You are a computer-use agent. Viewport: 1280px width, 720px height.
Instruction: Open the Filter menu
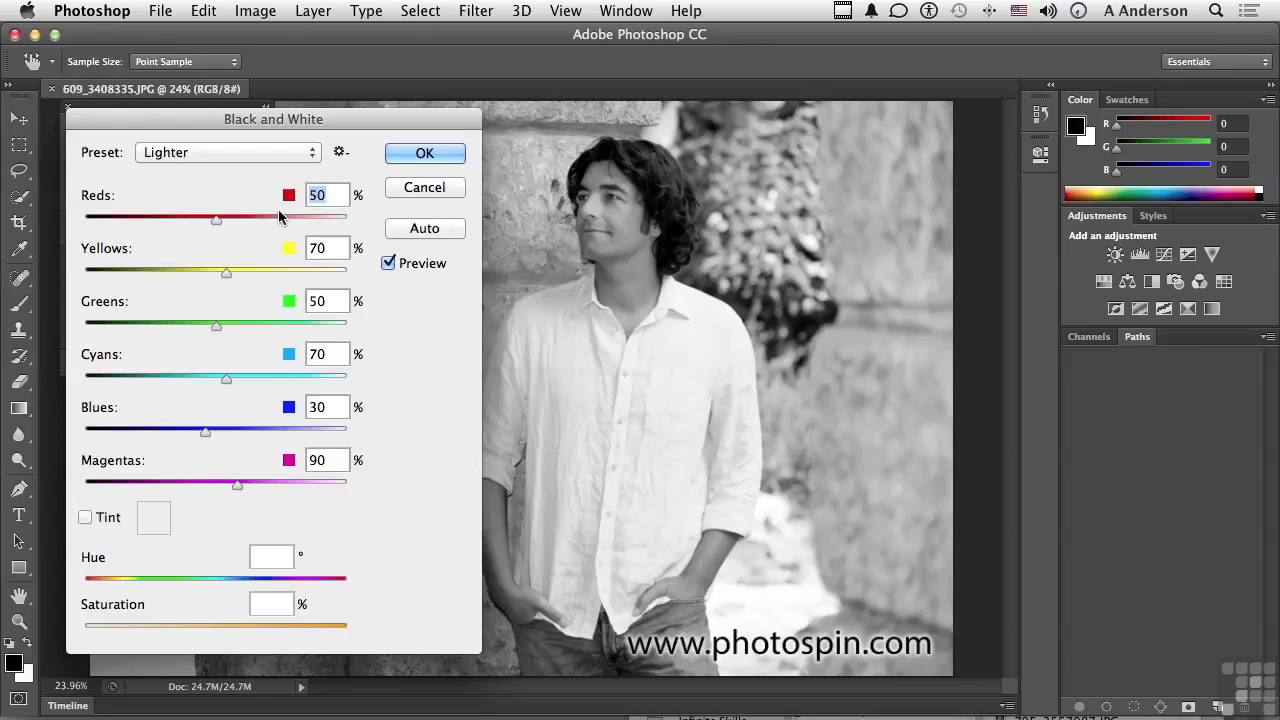coord(475,11)
